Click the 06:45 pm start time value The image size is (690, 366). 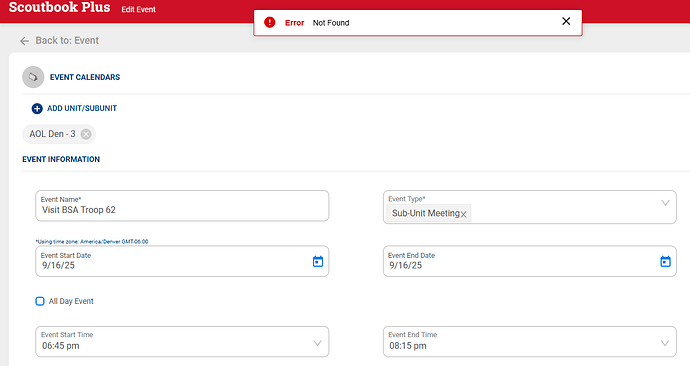(61, 346)
